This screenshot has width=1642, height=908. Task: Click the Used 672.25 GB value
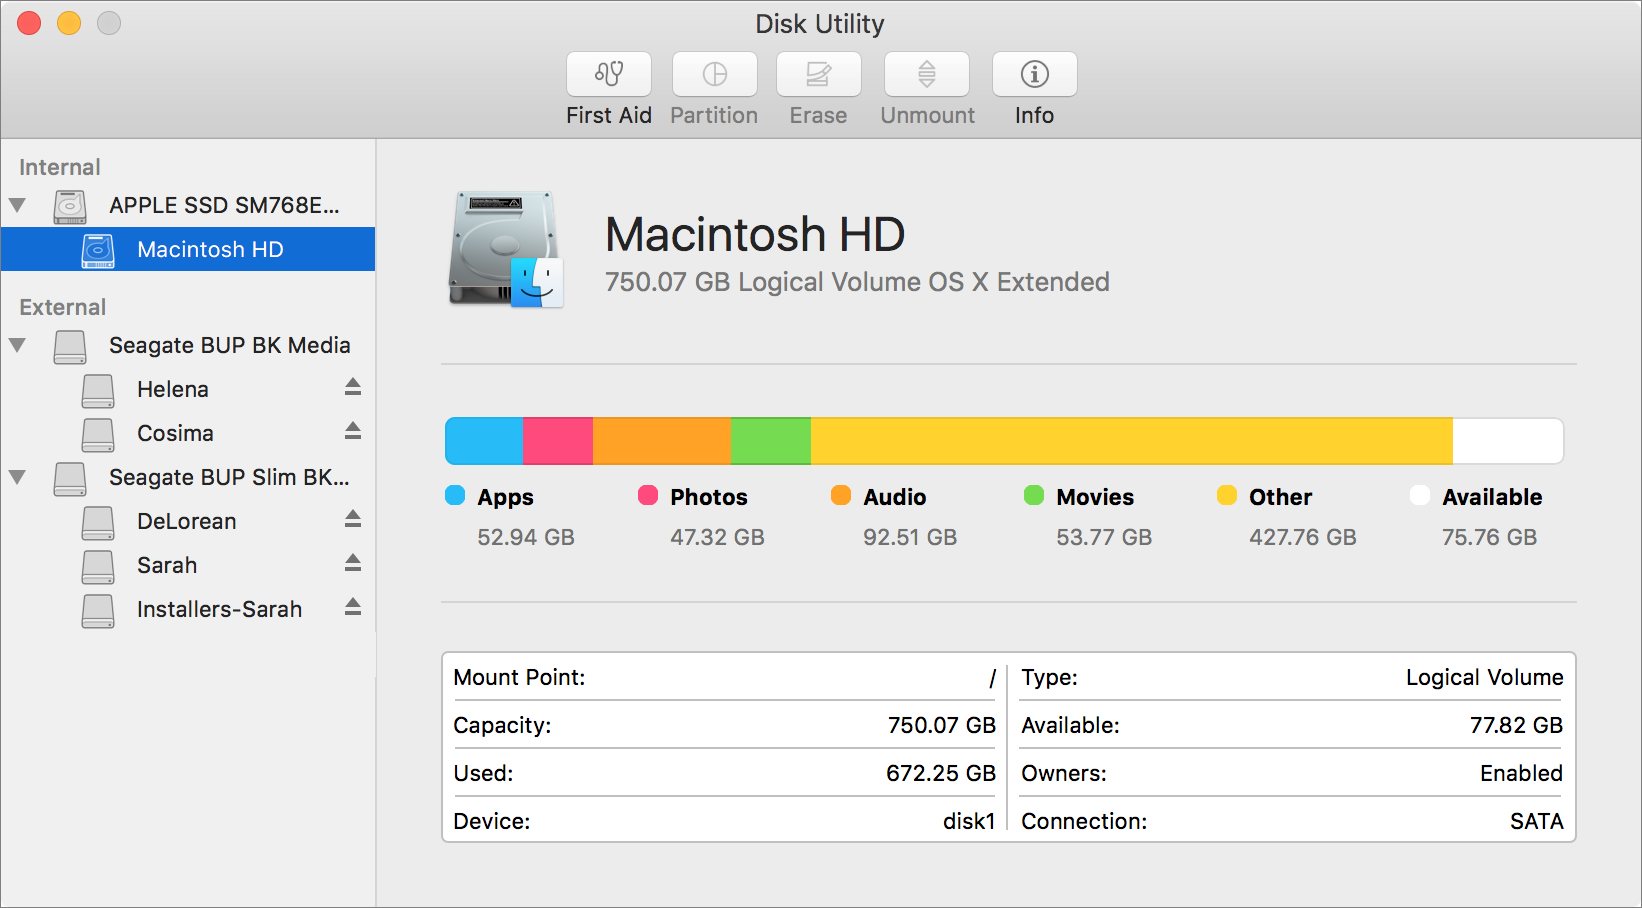pos(941,773)
